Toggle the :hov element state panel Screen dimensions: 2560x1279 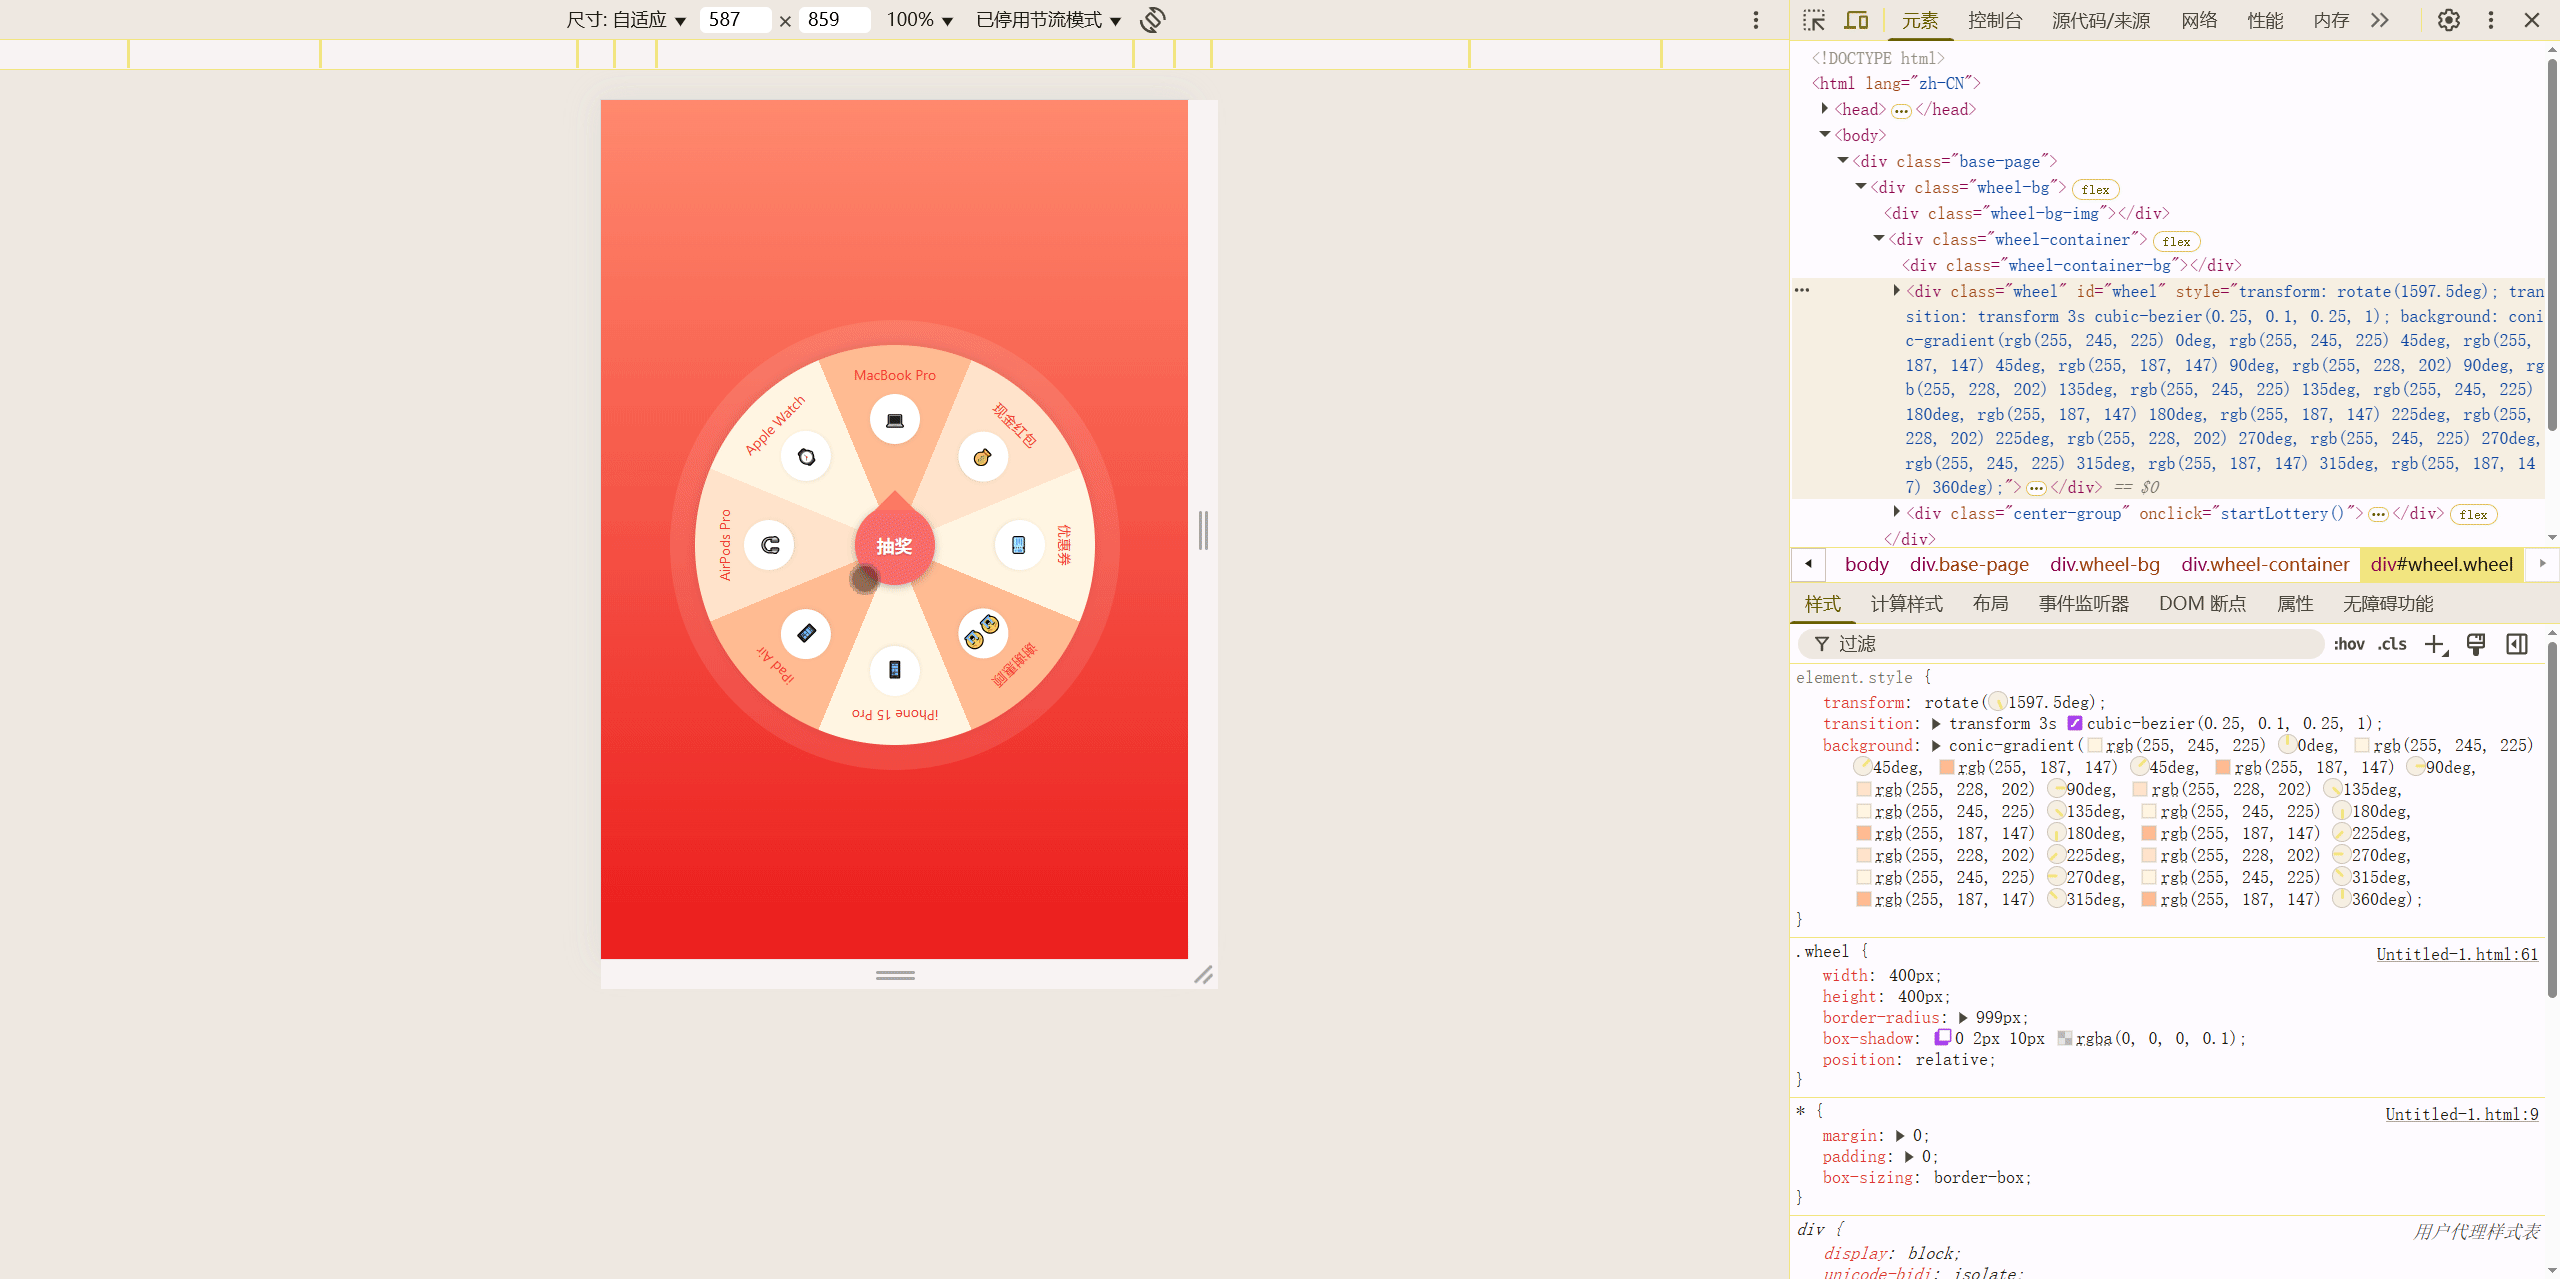click(x=2349, y=644)
